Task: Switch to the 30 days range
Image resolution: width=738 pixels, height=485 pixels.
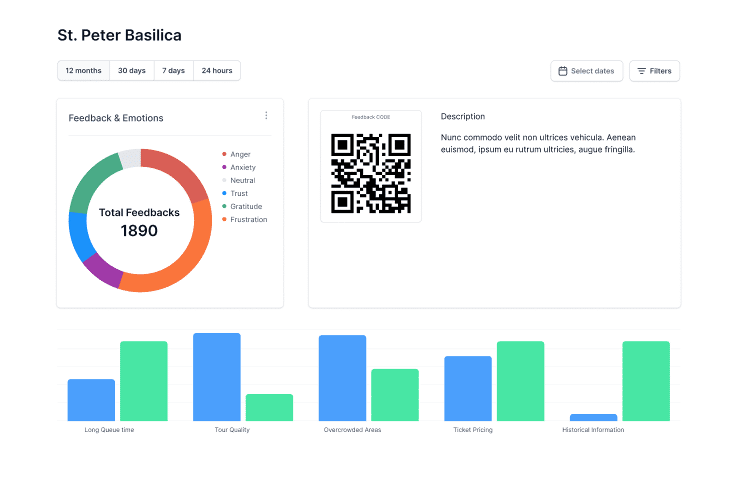Action: (x=132, y=71)
